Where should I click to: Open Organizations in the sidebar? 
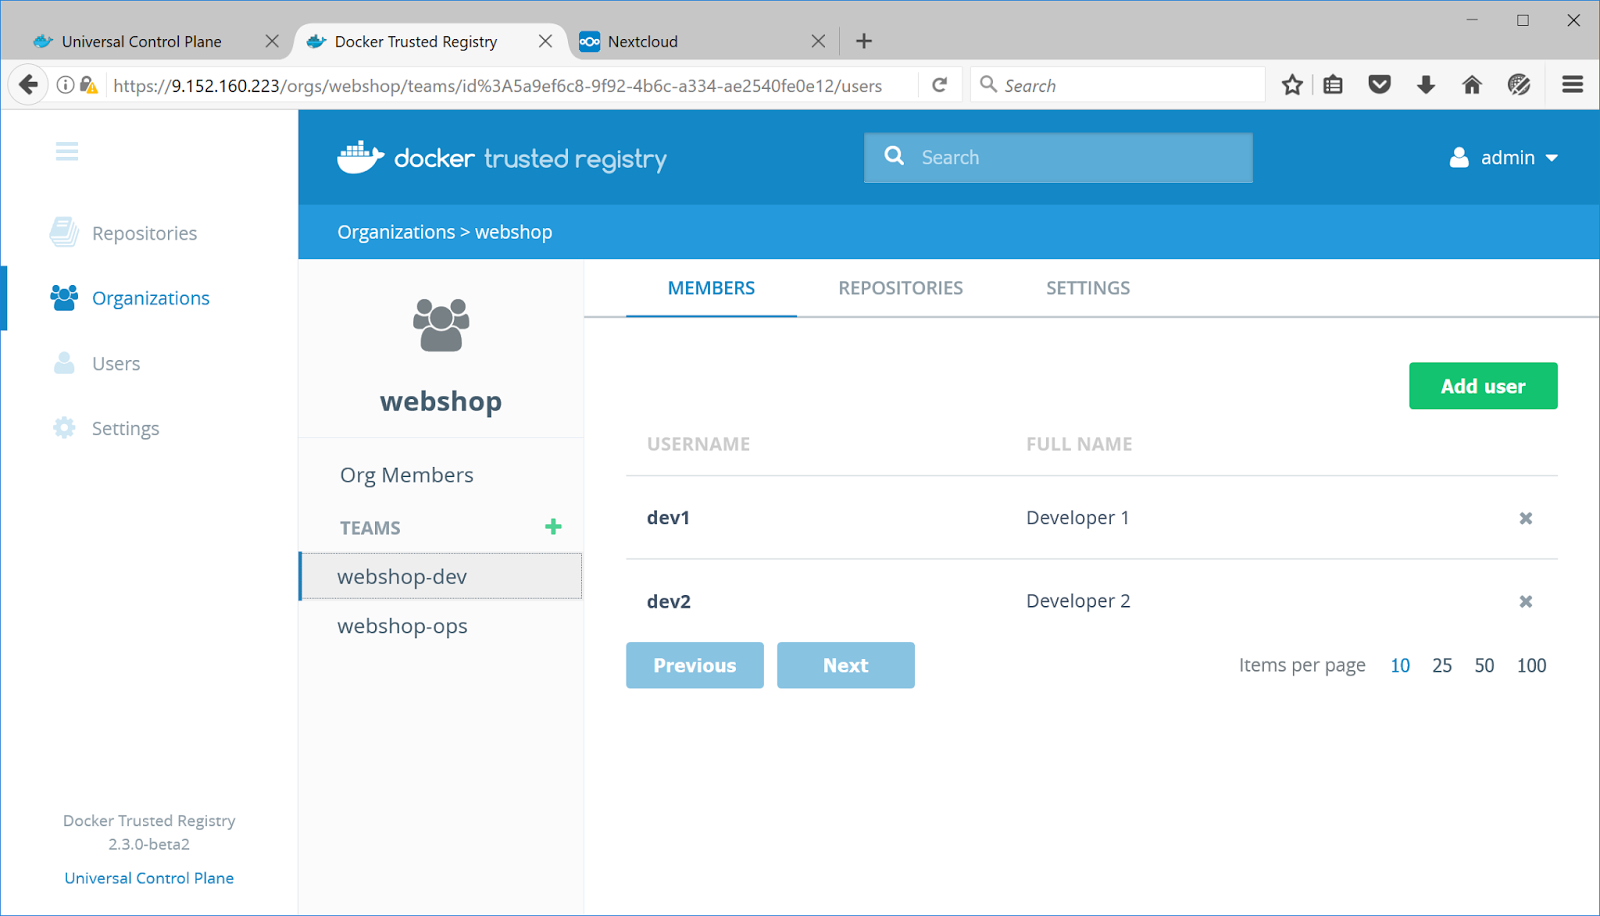(151, 298)
